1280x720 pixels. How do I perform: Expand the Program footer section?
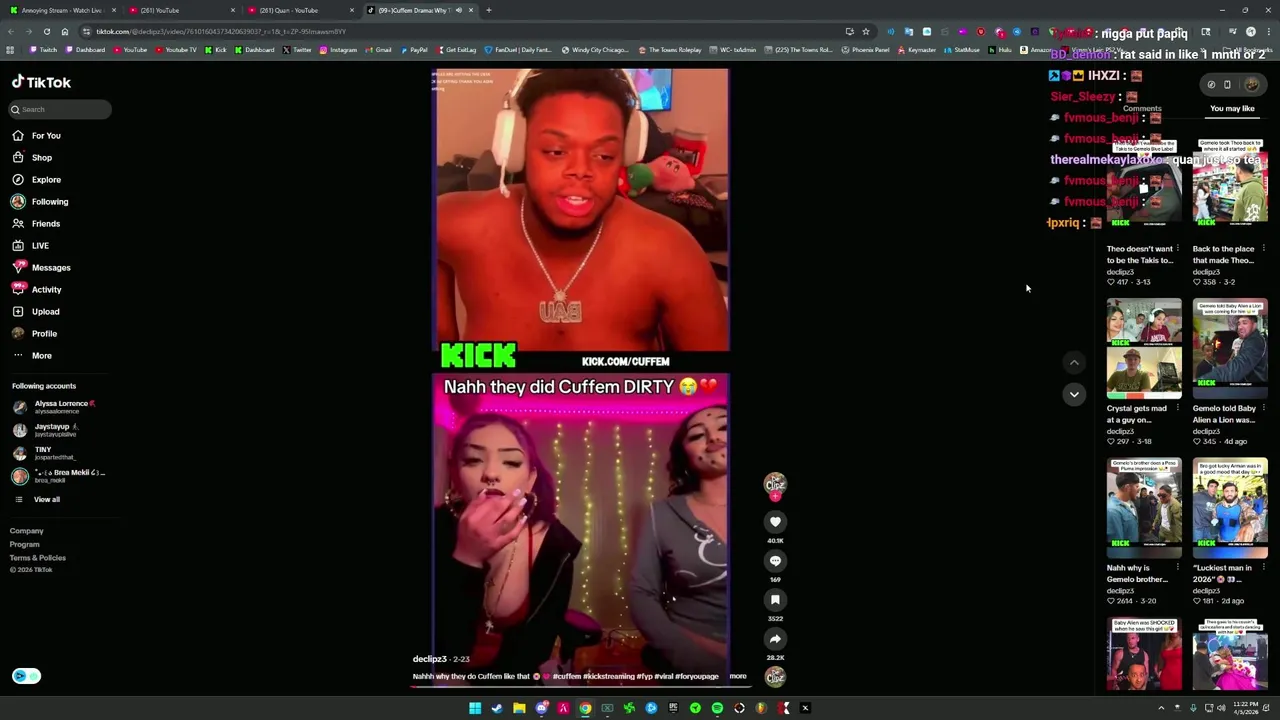click(25, 545)
